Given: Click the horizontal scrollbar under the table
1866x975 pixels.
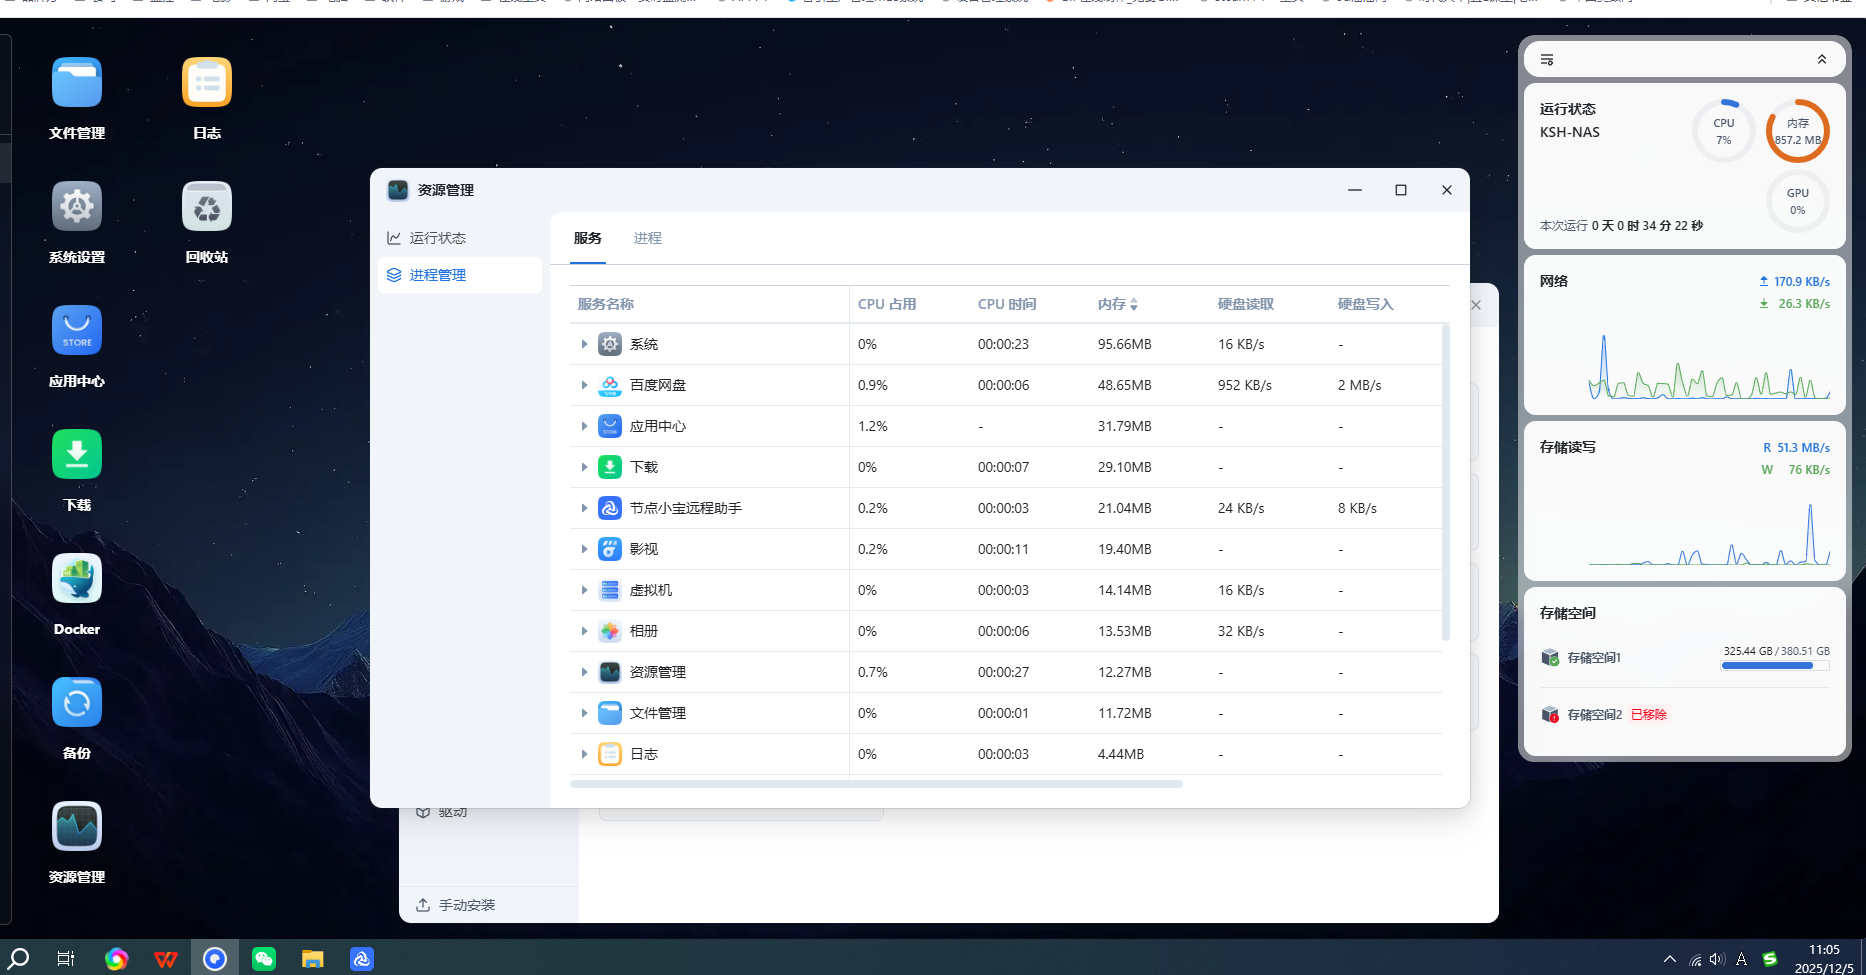Looking at the screenshot, I should (876, 784).
